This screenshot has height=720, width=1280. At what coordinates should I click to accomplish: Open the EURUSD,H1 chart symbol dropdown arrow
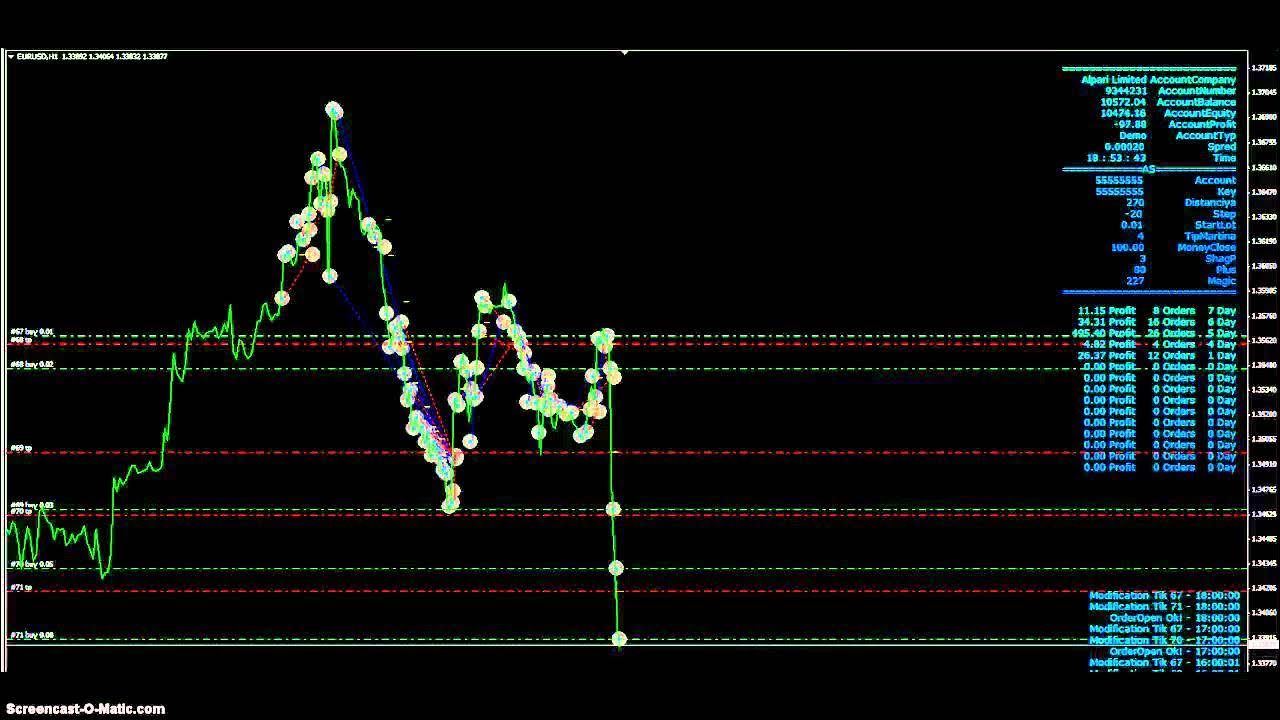[x=11, y=57]
